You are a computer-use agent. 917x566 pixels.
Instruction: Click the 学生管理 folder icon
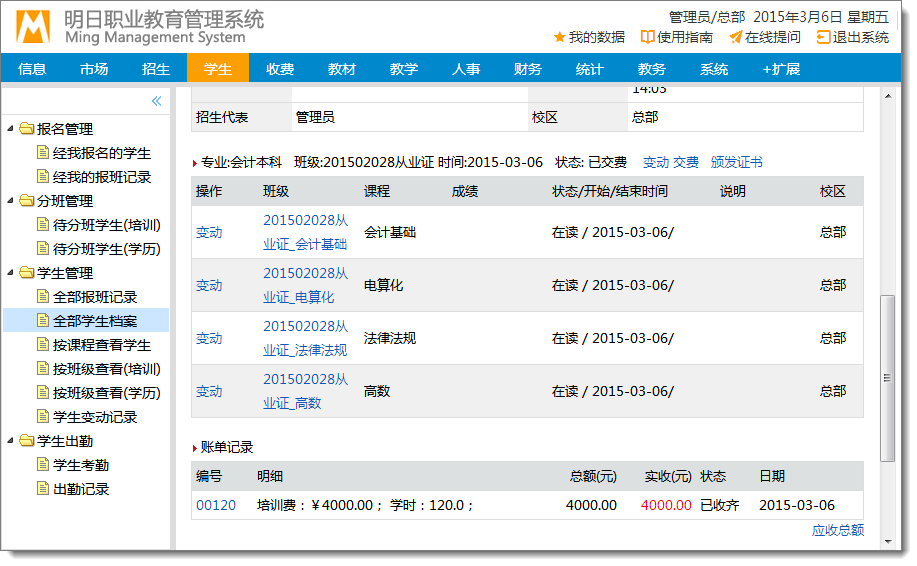click(27, 272)
